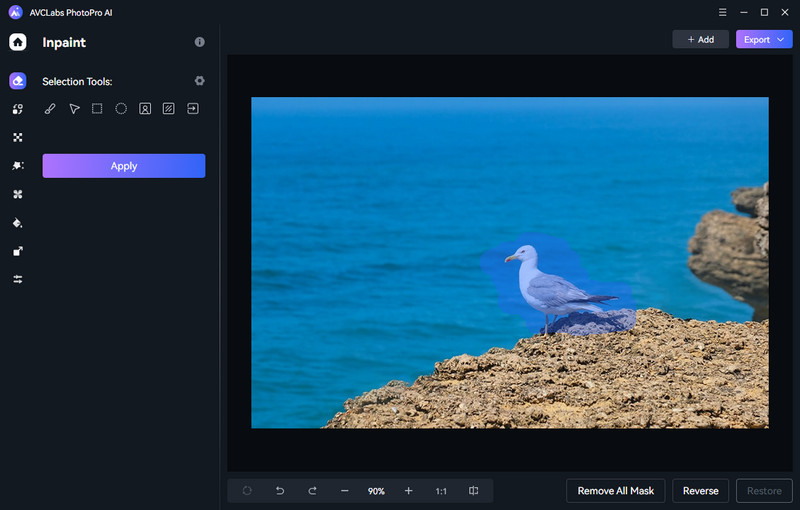Redo the last action
This screenshot has height=510, width=800.
click(x=312, y=491)
